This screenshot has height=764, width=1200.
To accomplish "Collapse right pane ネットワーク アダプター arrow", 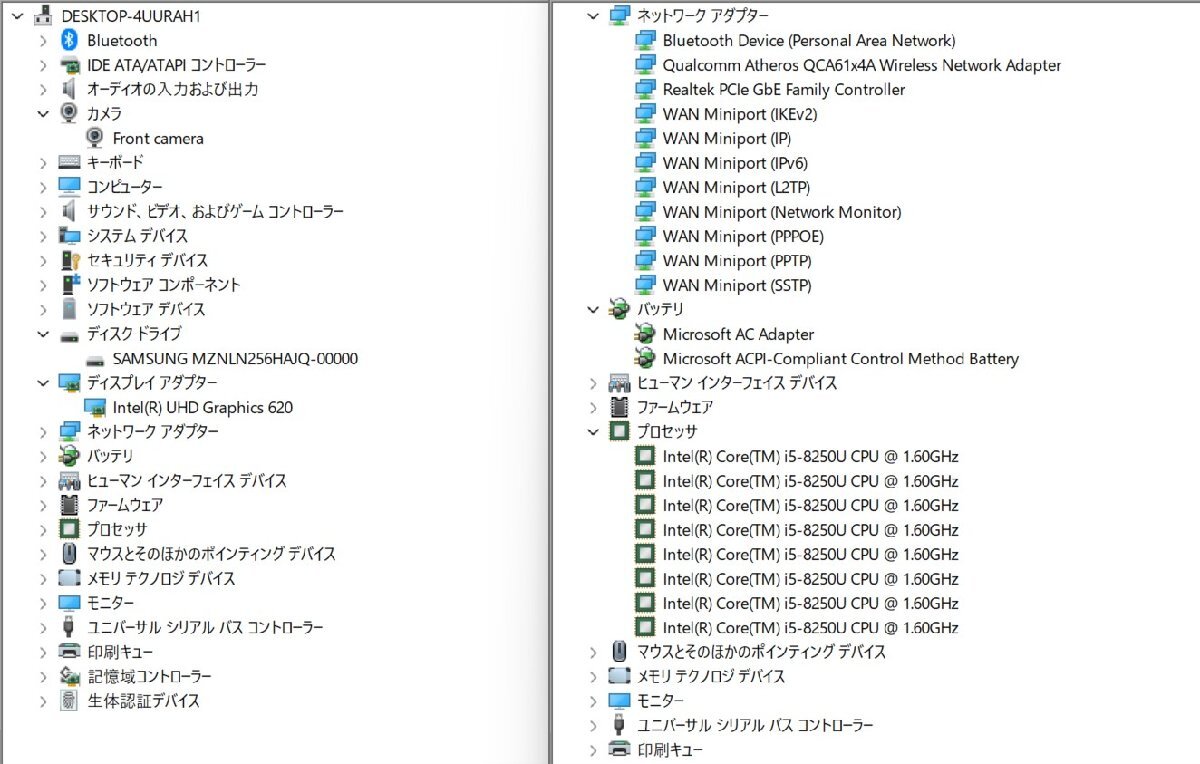I will (594, 16).
